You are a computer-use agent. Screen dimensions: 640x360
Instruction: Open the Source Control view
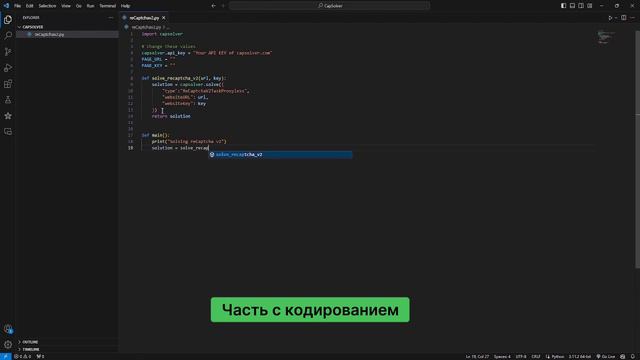[x=8, y=51]
